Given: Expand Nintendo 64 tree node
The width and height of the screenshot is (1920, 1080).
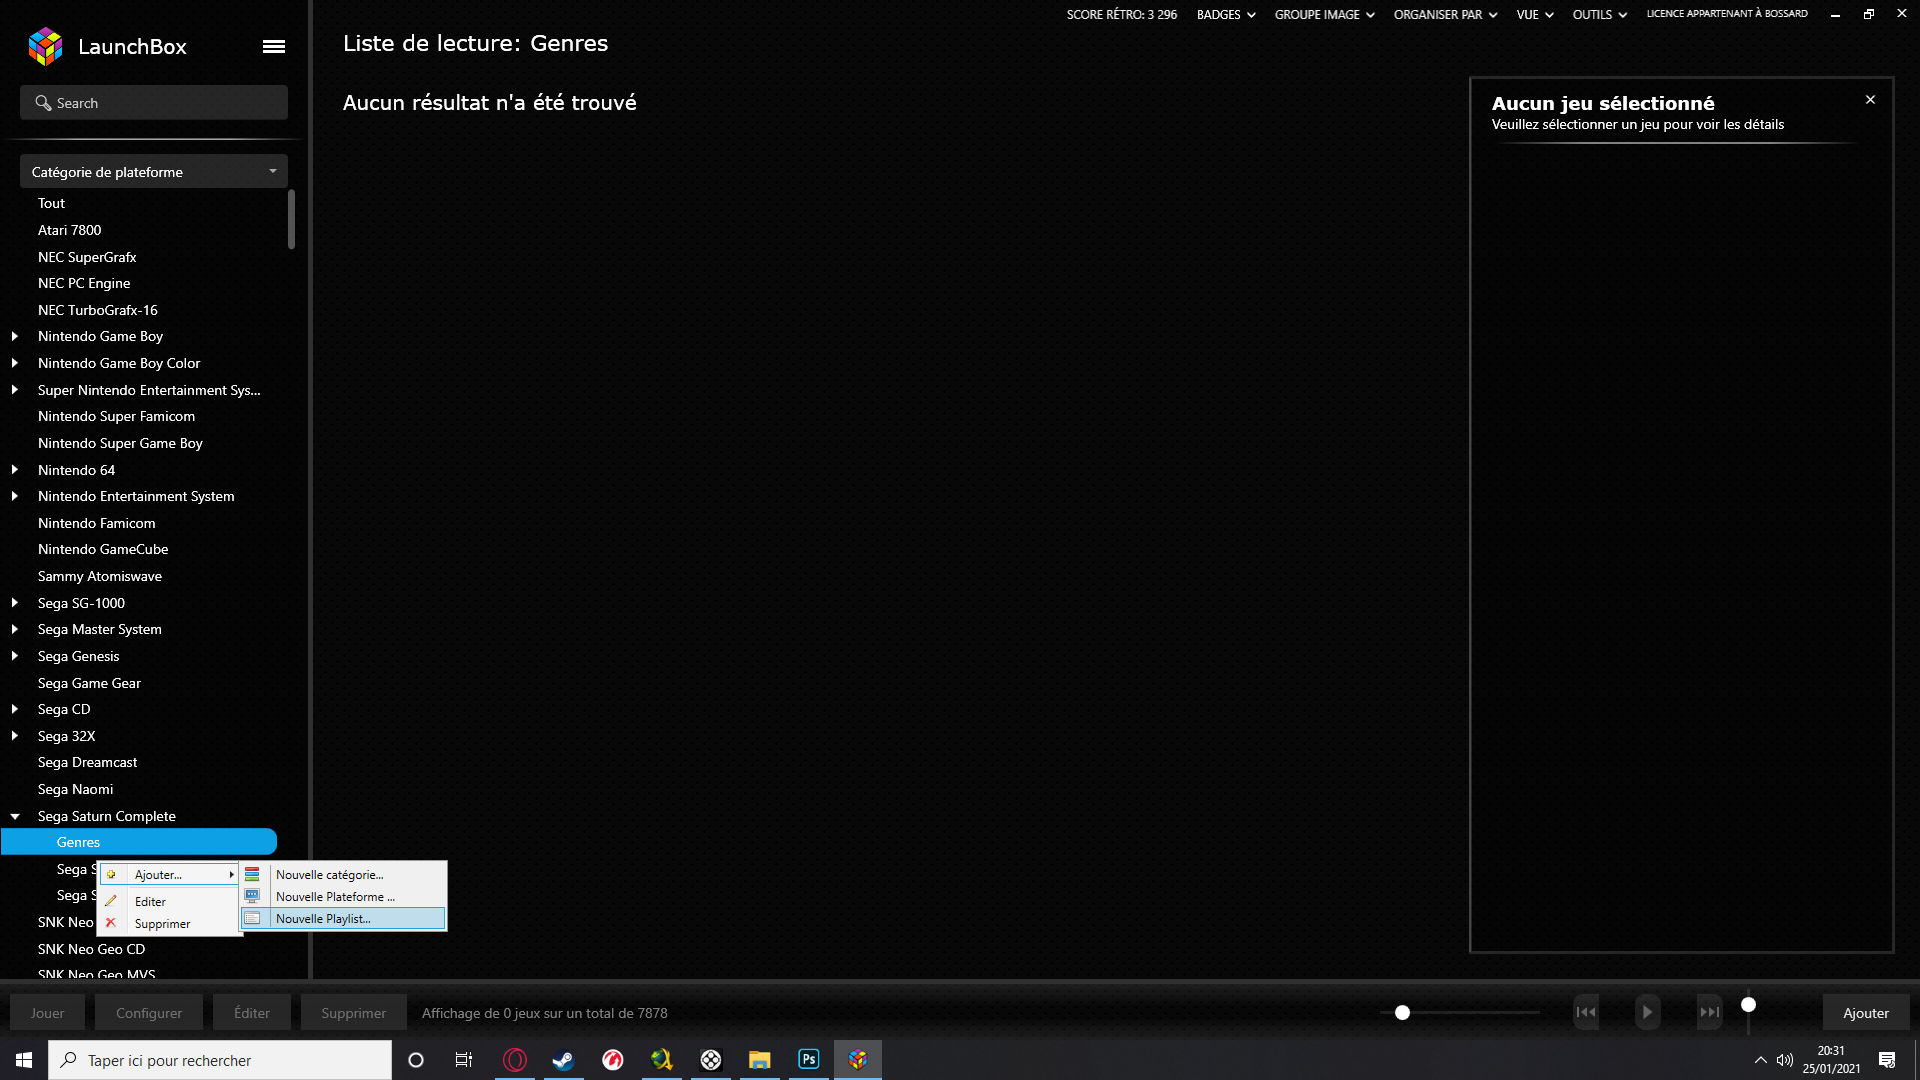Looking at the screenshot, I should [x=15, y=470].
